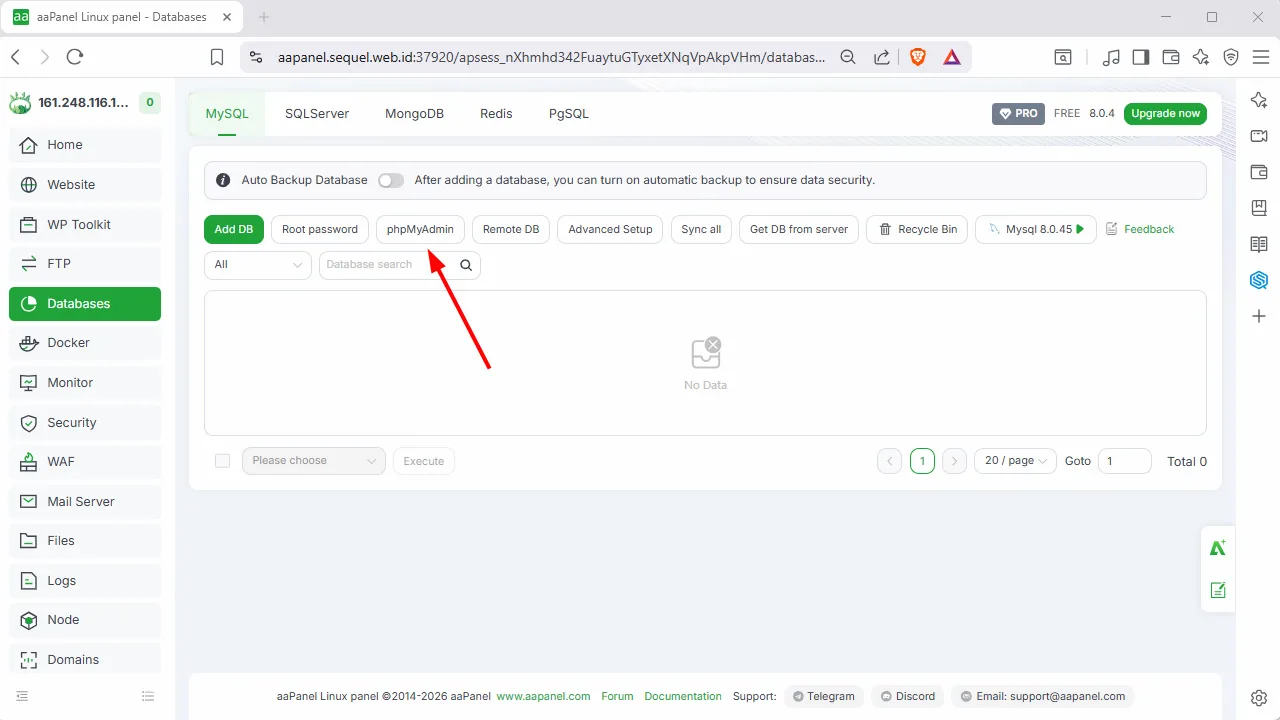Screen dimensions: 1280x720
Task: Open FTP in the sidebar
Action: [85, 264]
